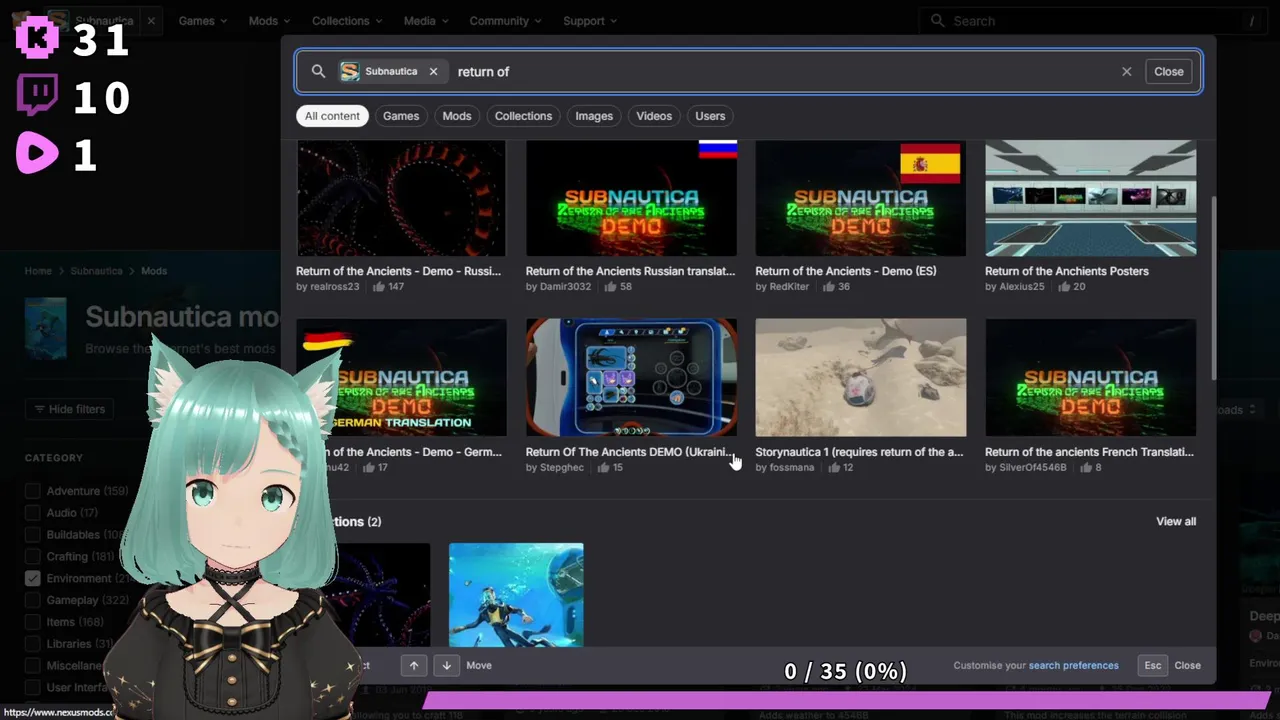Open the French Translation demo thumbnail
The width and height of the screenshot is (1280, 720).
point(1090,377)
